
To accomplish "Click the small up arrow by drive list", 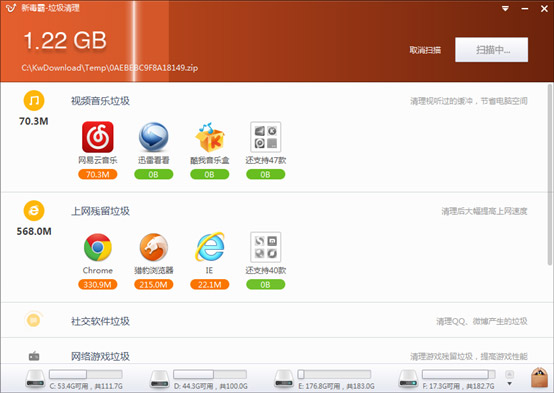I will point(509,374).
